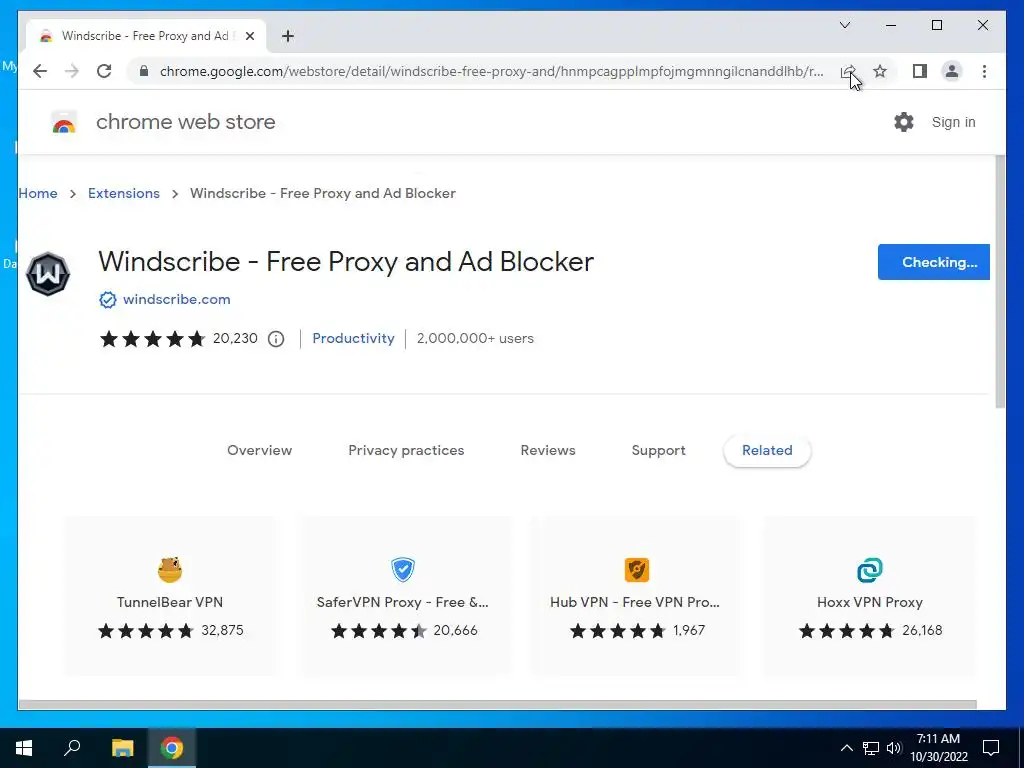This screenshot has width=1024, height=768.
Task: Bookmark this tab with the star icon
Action: tap(880, 71)
